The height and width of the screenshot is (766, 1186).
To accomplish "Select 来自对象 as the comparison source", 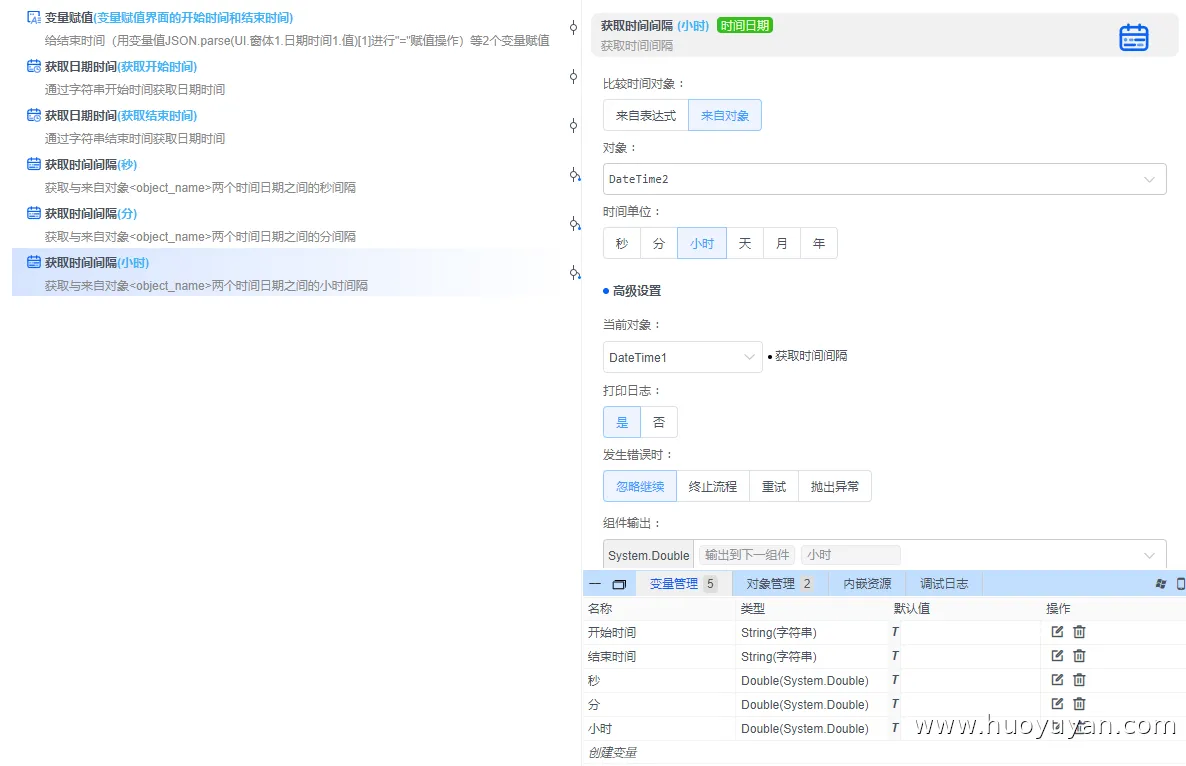I will [x=725, y=116].
